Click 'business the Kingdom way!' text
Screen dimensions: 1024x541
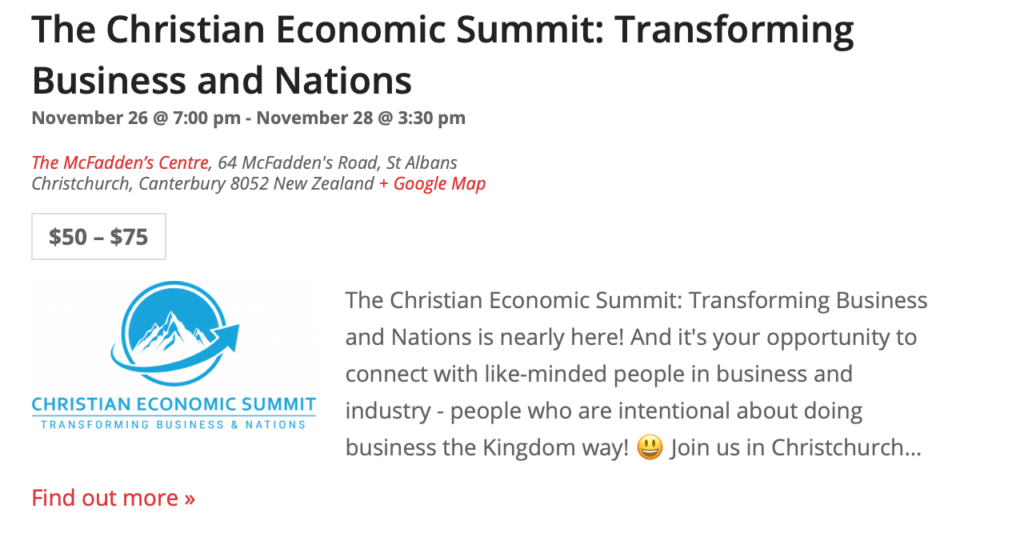(487, 447)
